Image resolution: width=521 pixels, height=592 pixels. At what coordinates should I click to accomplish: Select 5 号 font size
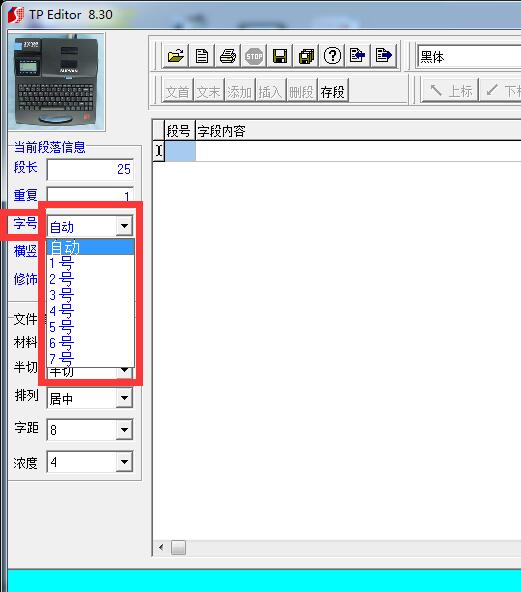[x=90, y=327]
